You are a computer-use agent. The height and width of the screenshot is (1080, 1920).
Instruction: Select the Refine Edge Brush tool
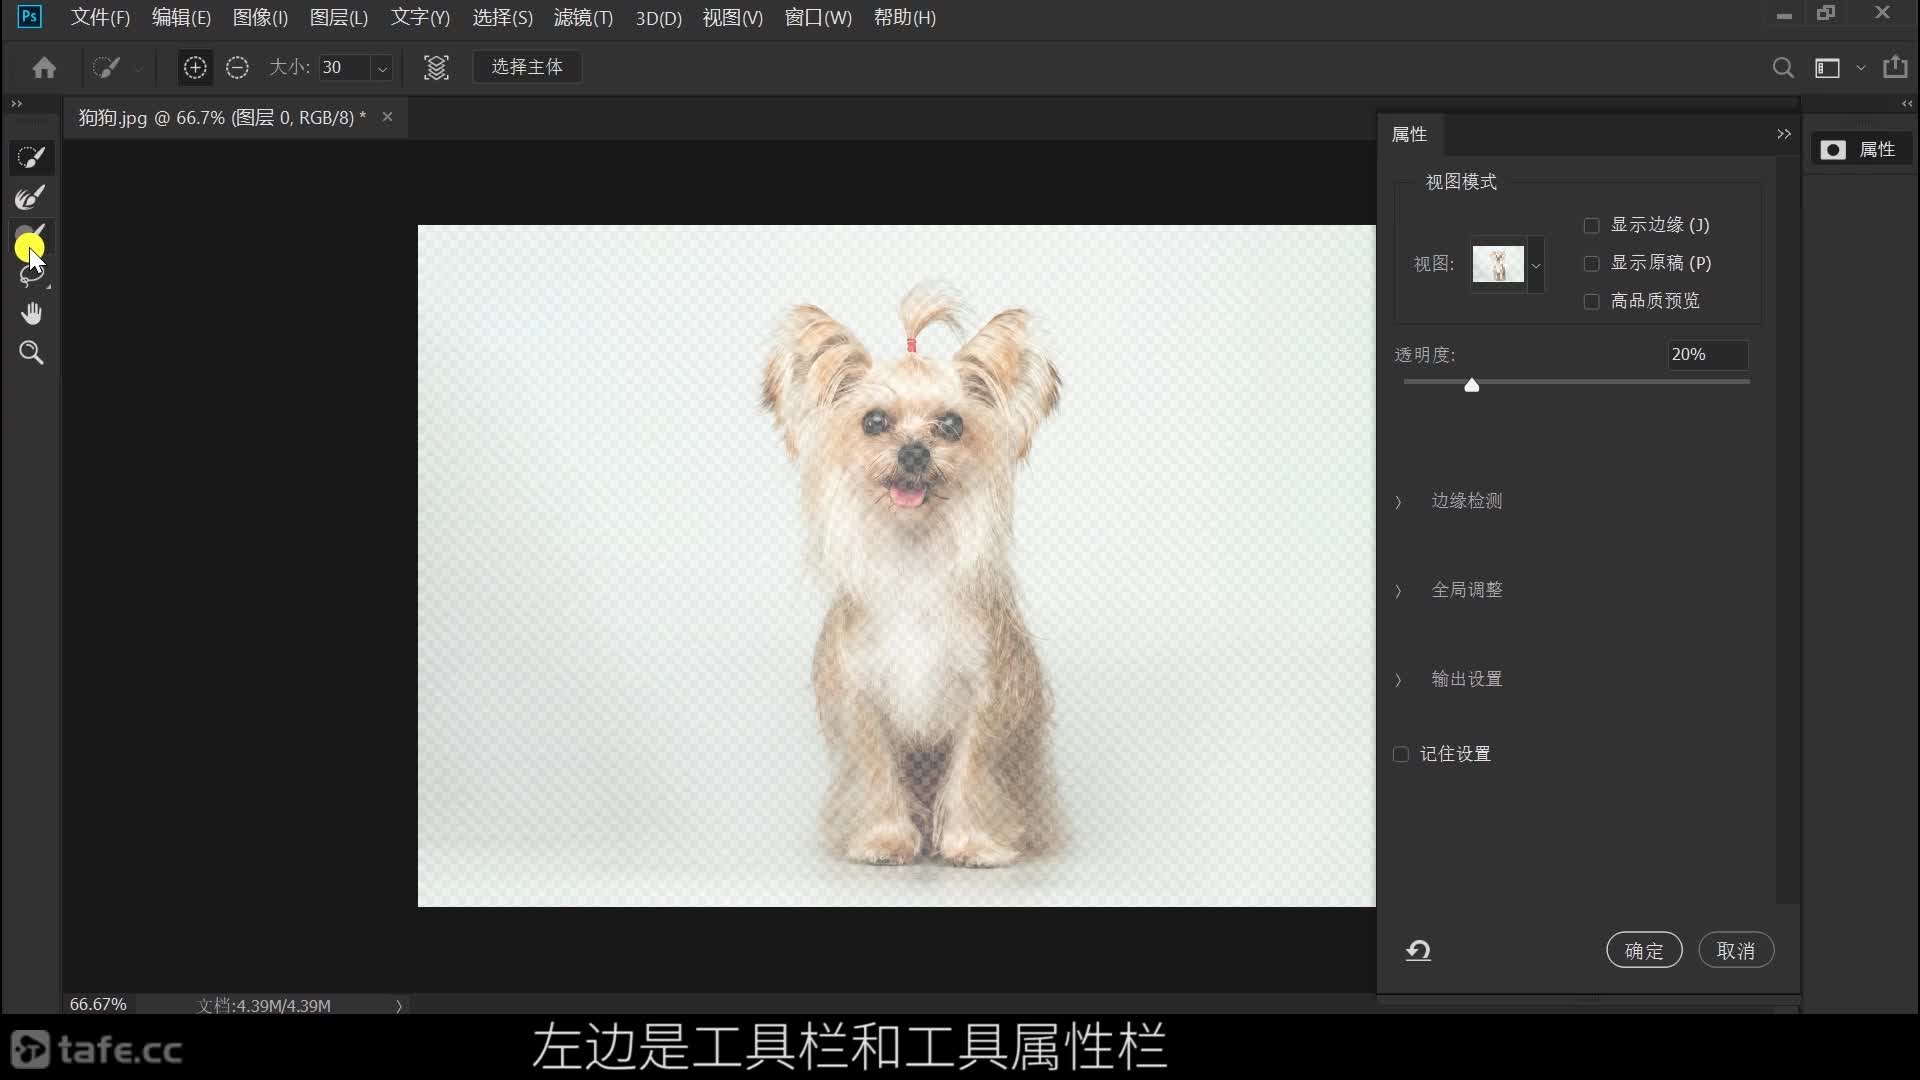point(31,197)
